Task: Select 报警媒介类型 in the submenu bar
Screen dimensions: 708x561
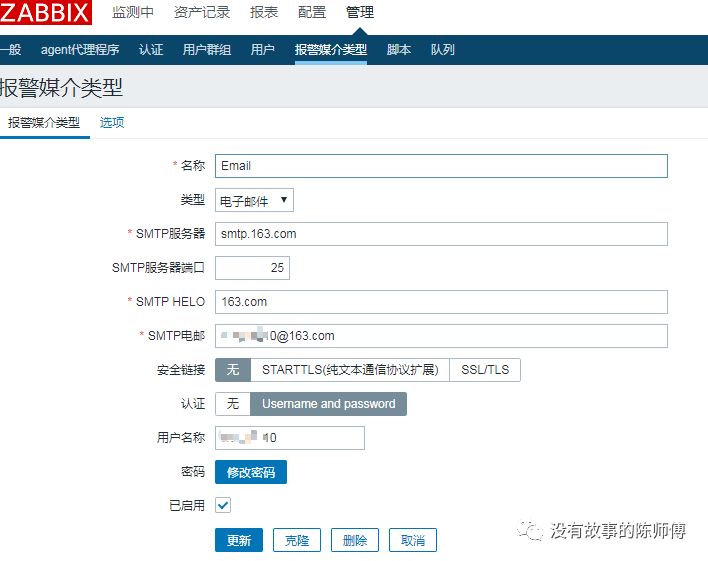Action: (331, 49)
